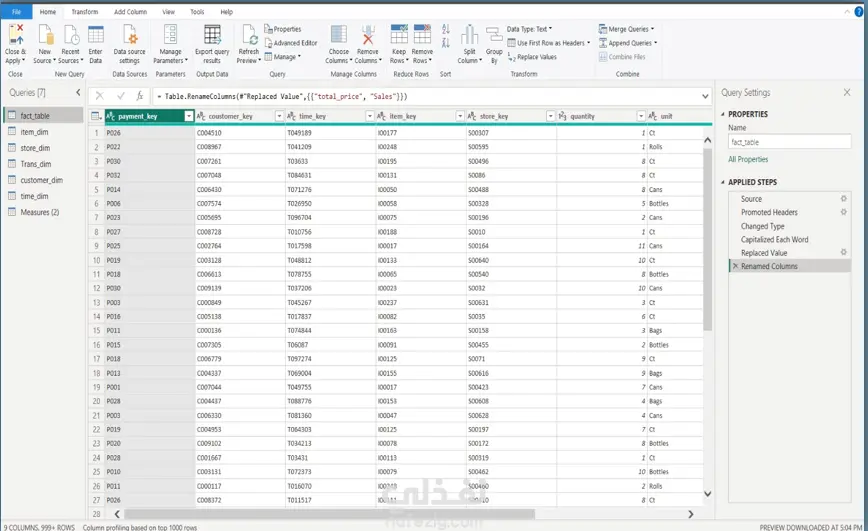Click the Remove Rows icon

422,34
